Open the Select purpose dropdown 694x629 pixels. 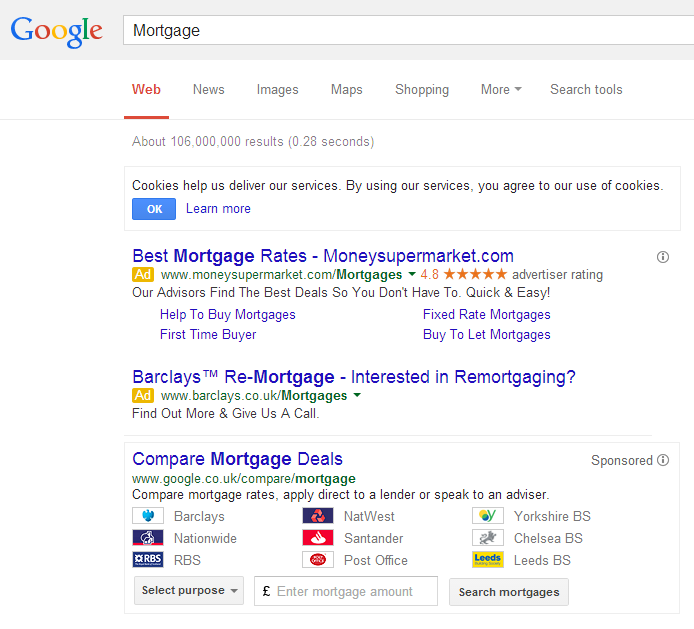(189, 590)
